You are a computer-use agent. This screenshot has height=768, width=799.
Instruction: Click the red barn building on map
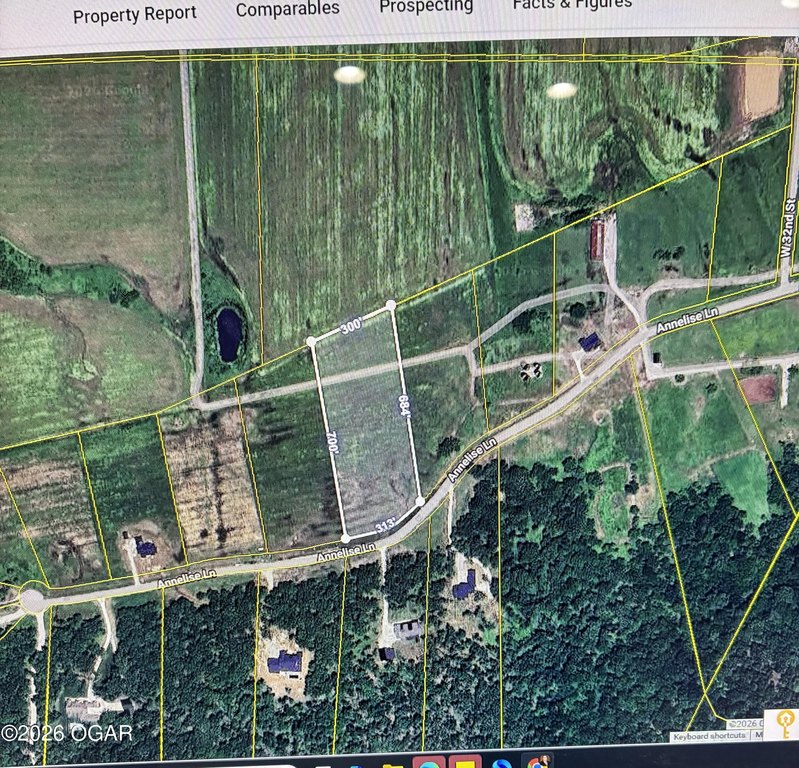pyautogui.click(x=597, y=240)
